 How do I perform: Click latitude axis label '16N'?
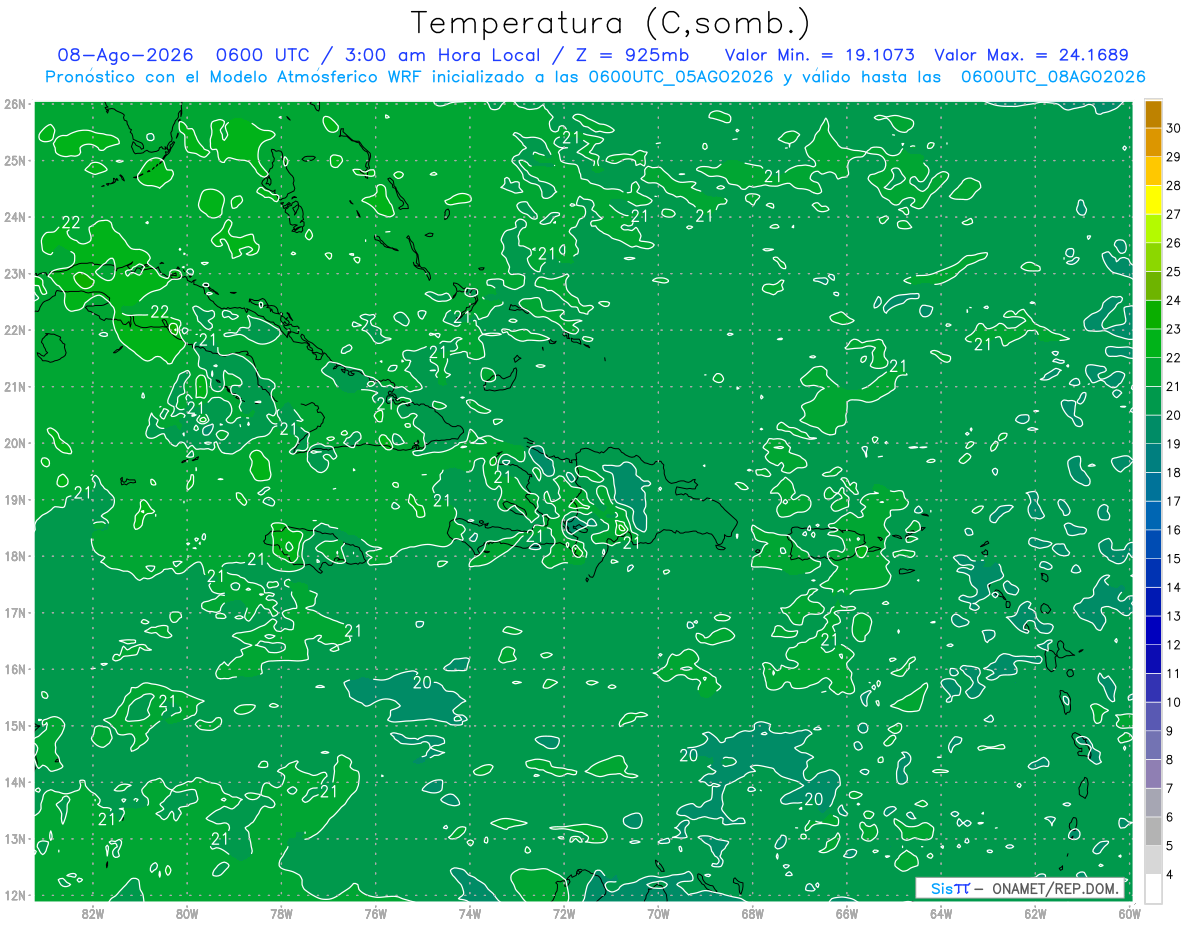16,669
